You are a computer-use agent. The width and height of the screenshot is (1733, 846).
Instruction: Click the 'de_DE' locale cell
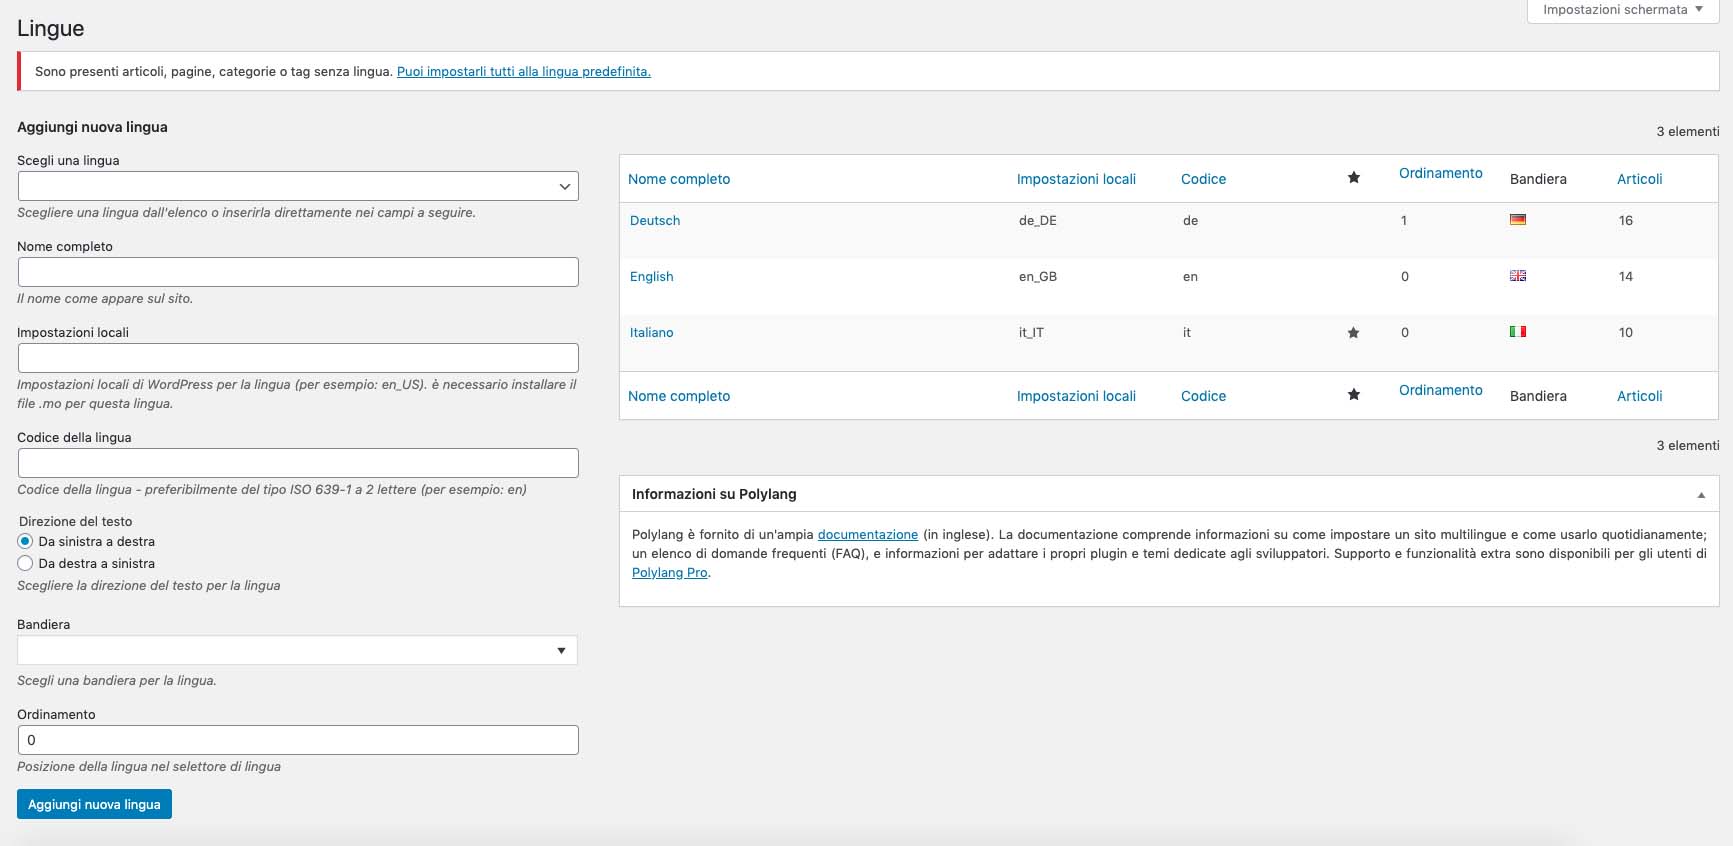pyautogui.click(x=1038, y=221)
